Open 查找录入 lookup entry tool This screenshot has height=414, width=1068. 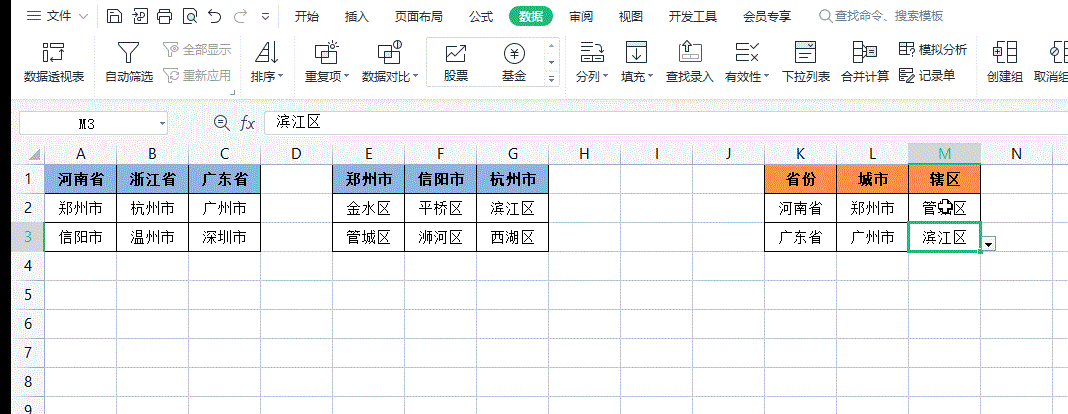[x=689, y=62]
